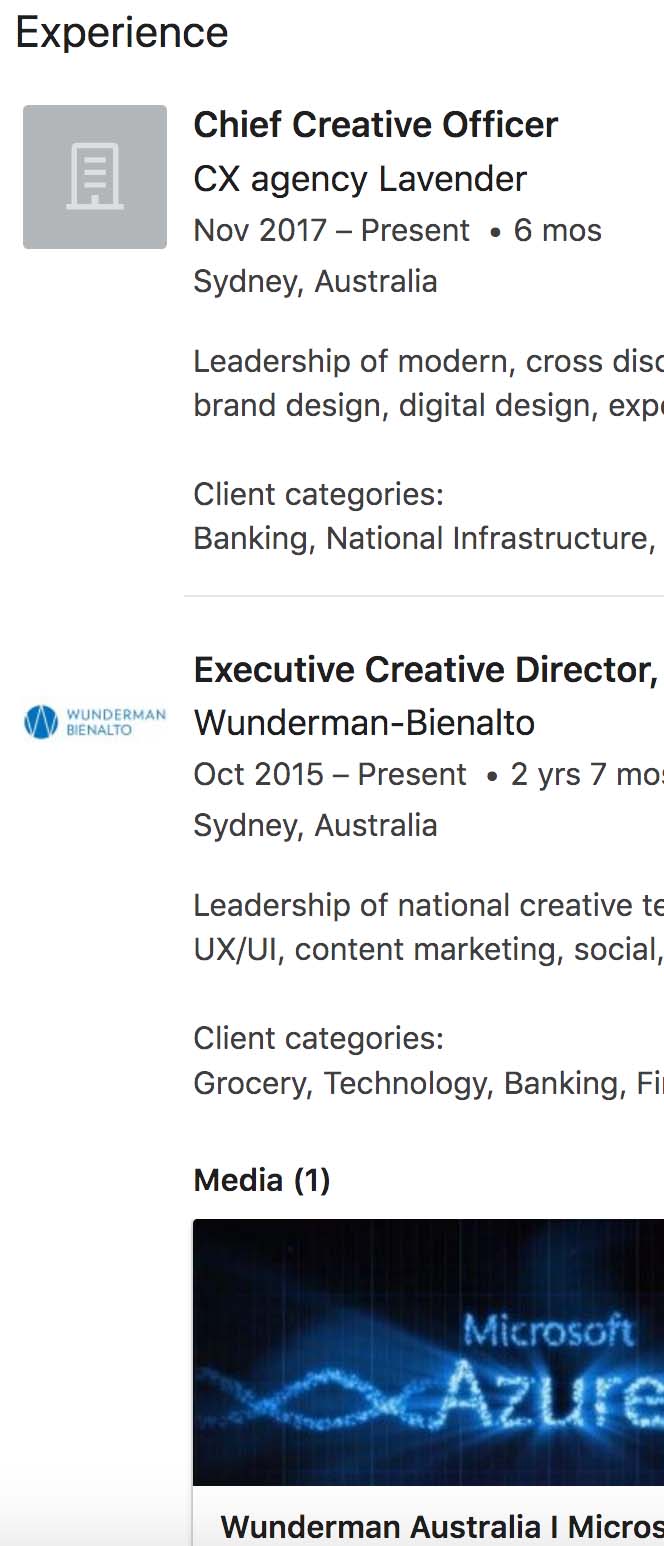Click the Oct 2015 – Present date range

coord(330,775)
